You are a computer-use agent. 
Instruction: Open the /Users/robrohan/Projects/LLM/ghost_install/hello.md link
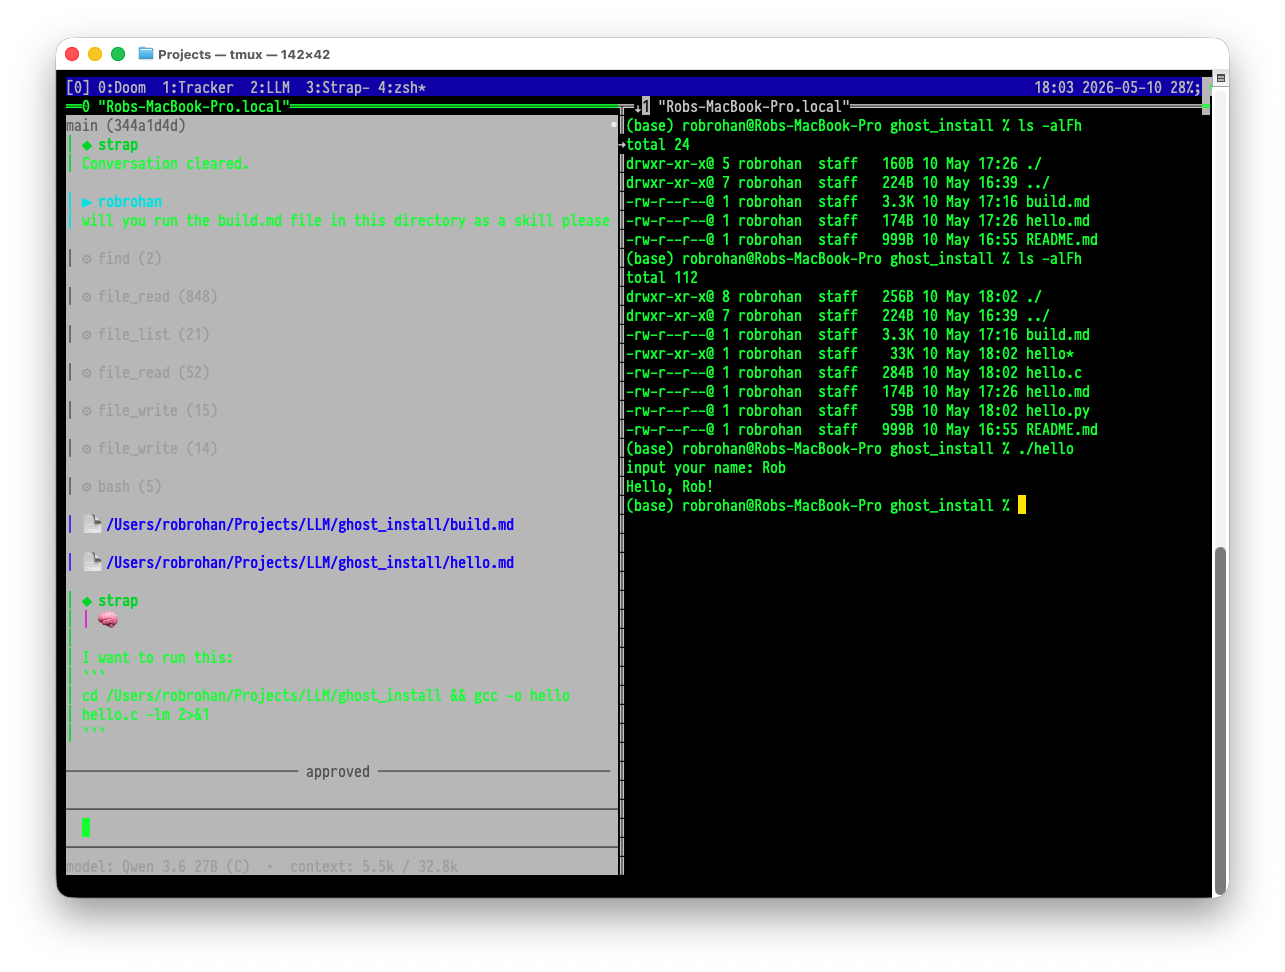point(310,562)
